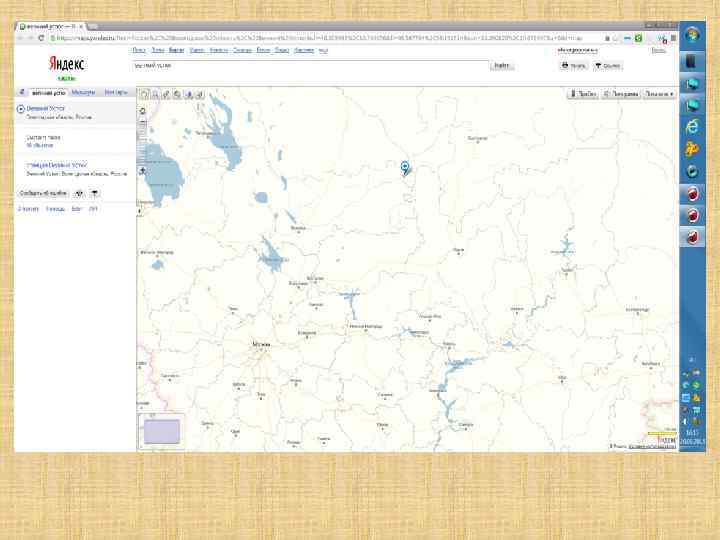The image size is (720, 540).
Task: Click the print icon beside Сообщить об ошибке
Action: 79,193
